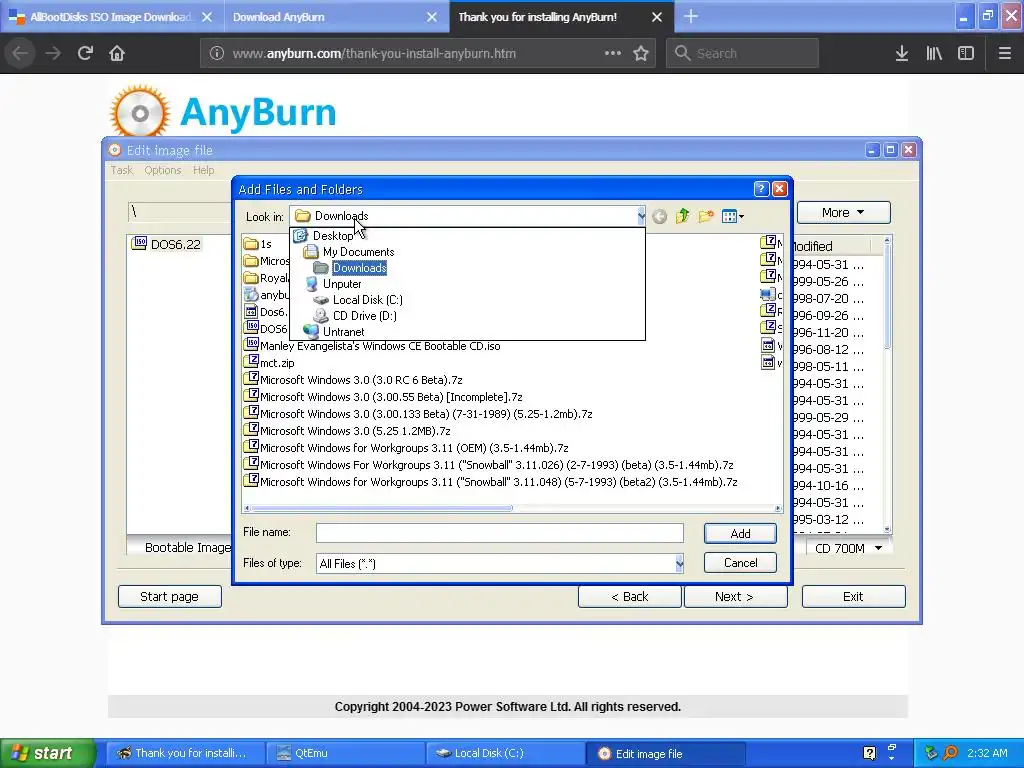
Task: Switch to Thank you for installi... taskbar item
Action: click(x=186, y=753)
